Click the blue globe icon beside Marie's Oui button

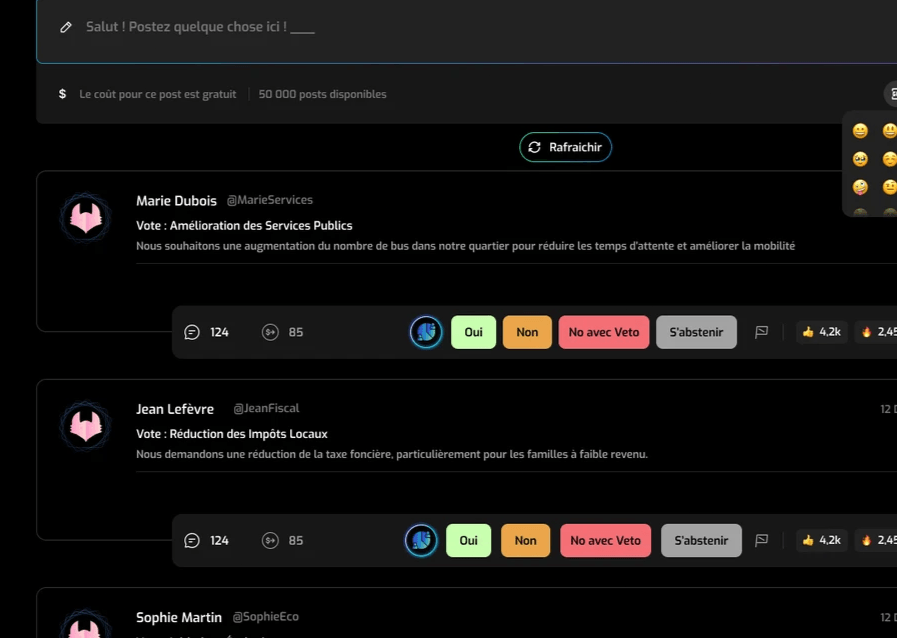426,332
